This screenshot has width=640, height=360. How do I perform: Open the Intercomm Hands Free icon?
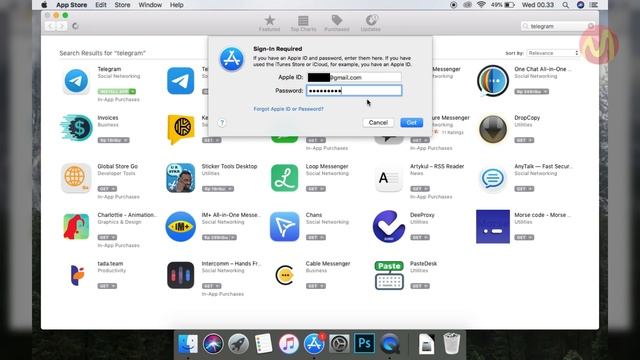(180, 275)
